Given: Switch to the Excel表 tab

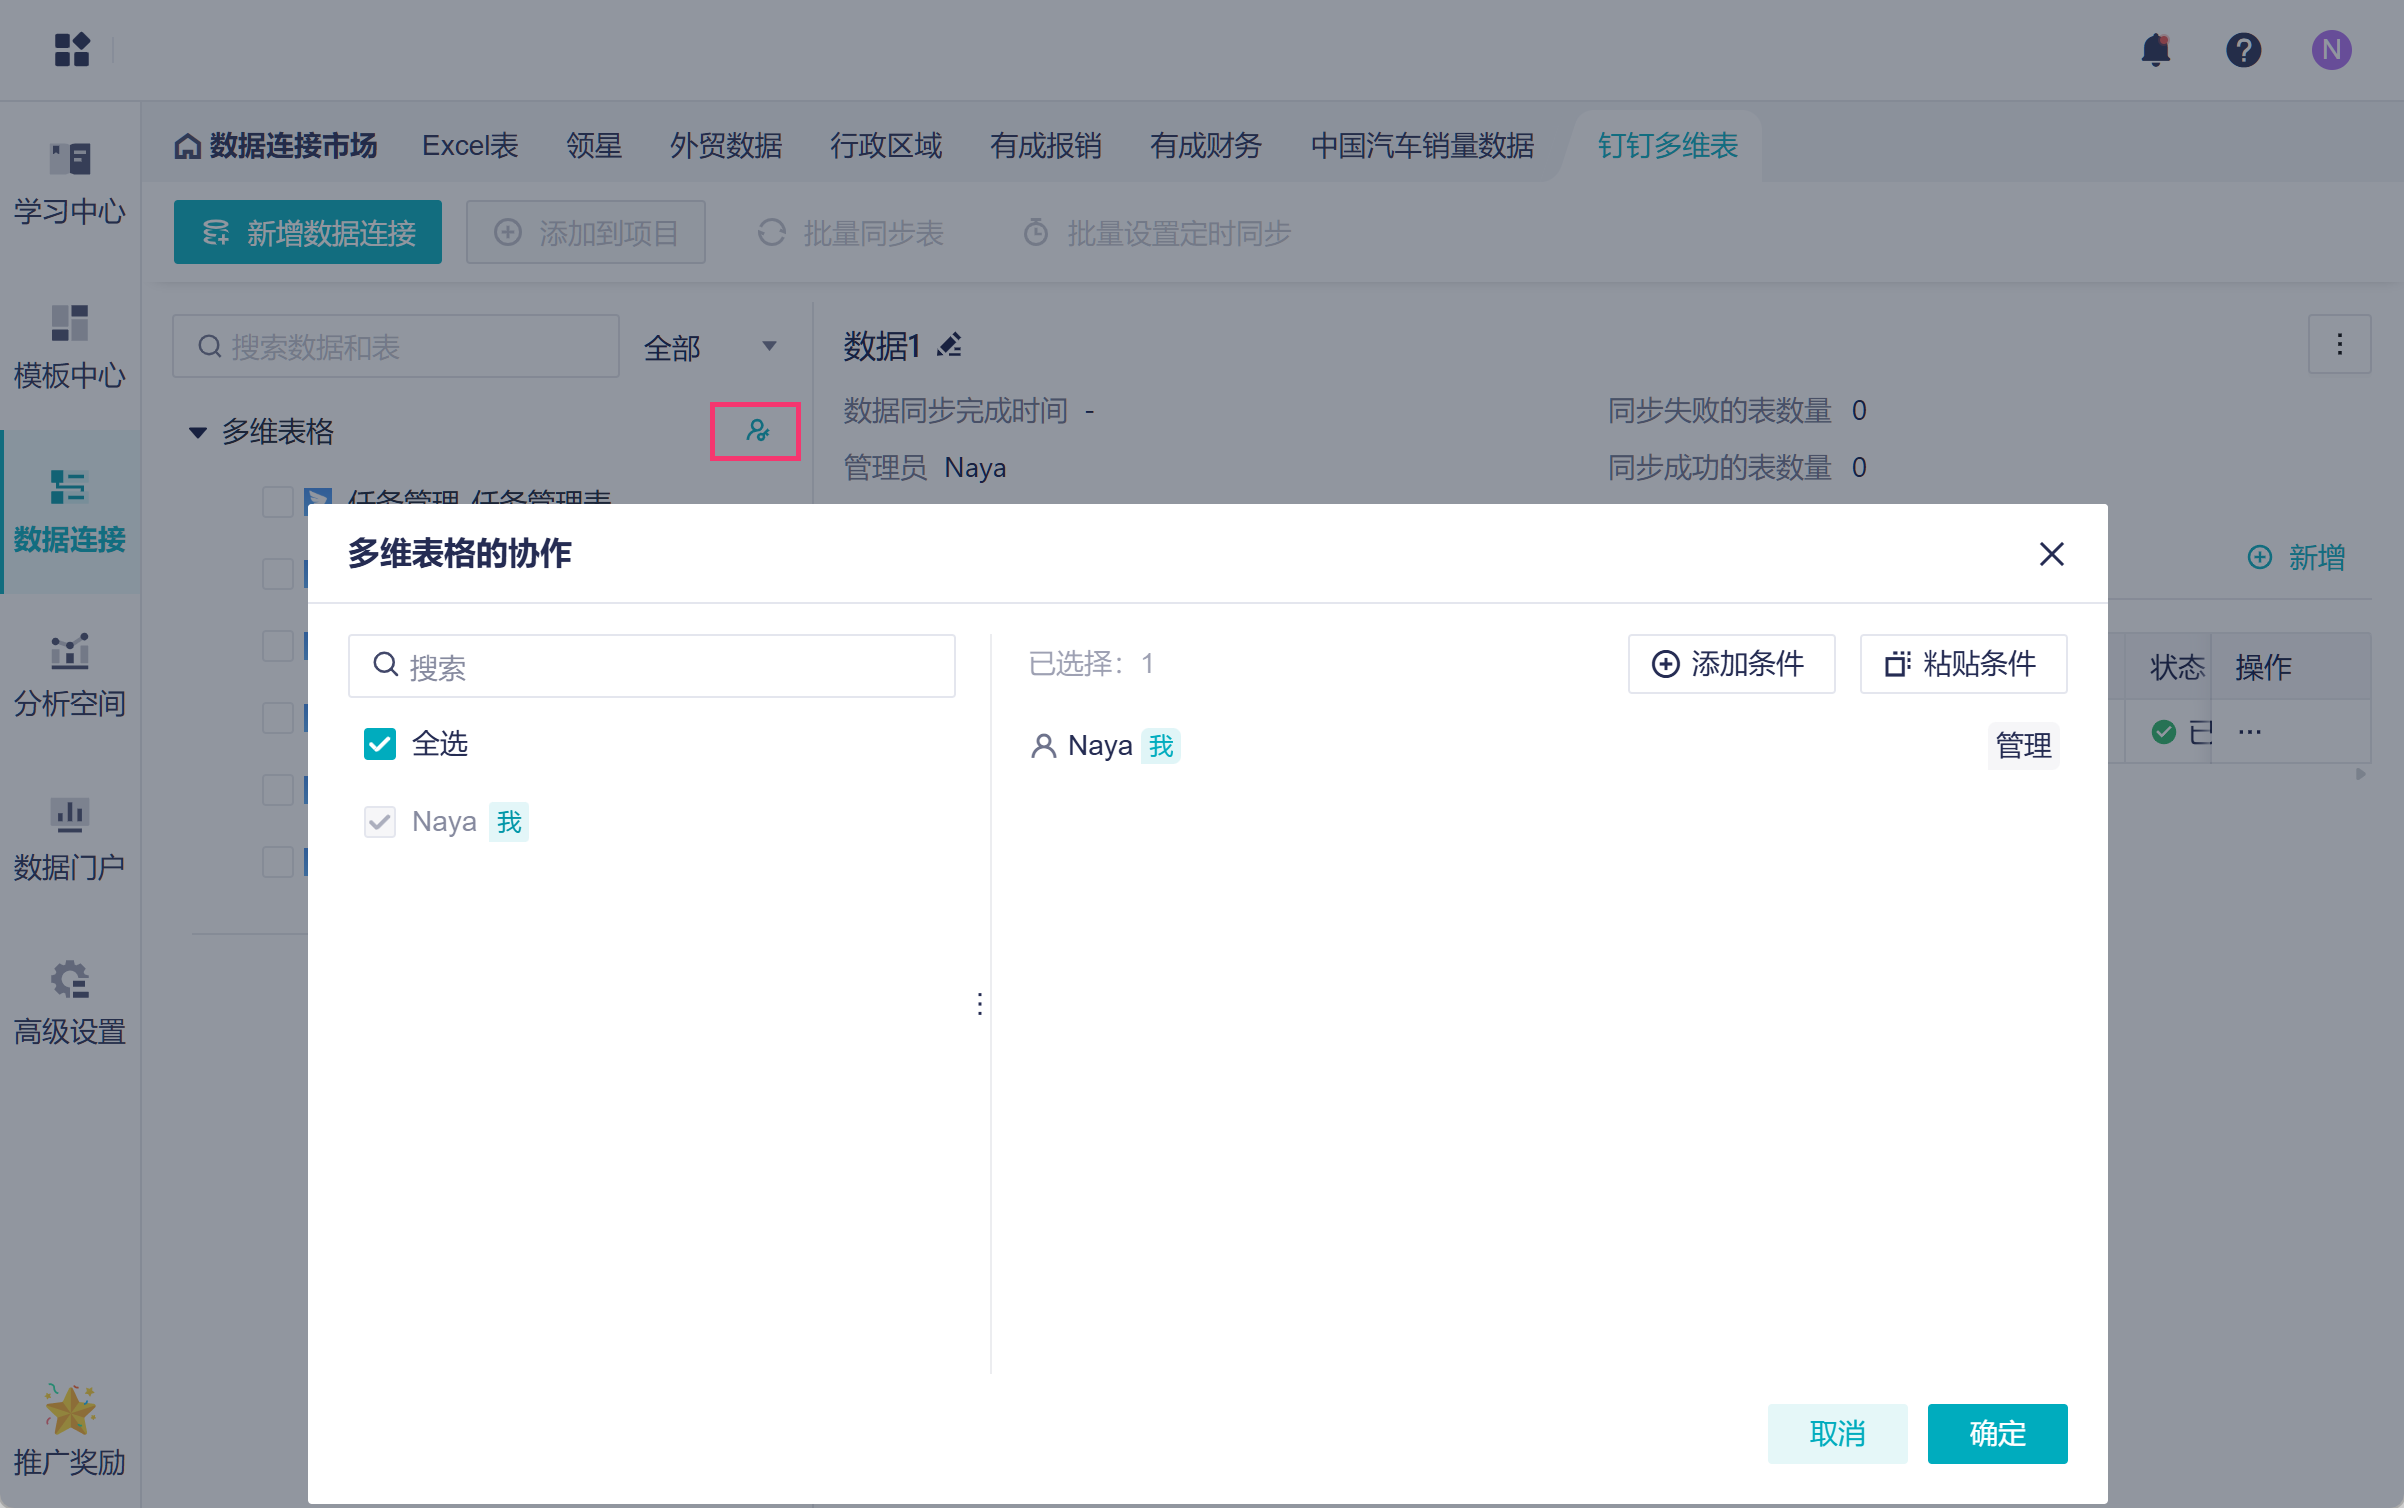Looking at the screenshot, I should tap(469, 146).
